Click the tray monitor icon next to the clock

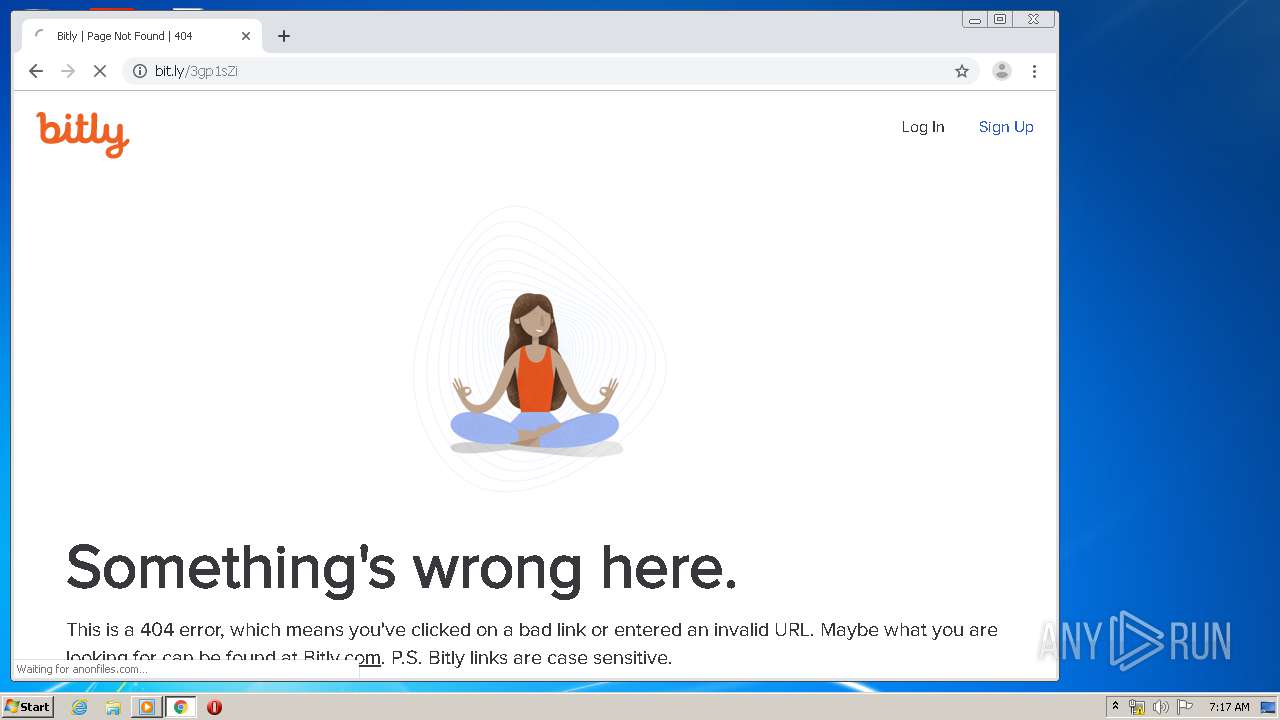[x=1268, y=707]
